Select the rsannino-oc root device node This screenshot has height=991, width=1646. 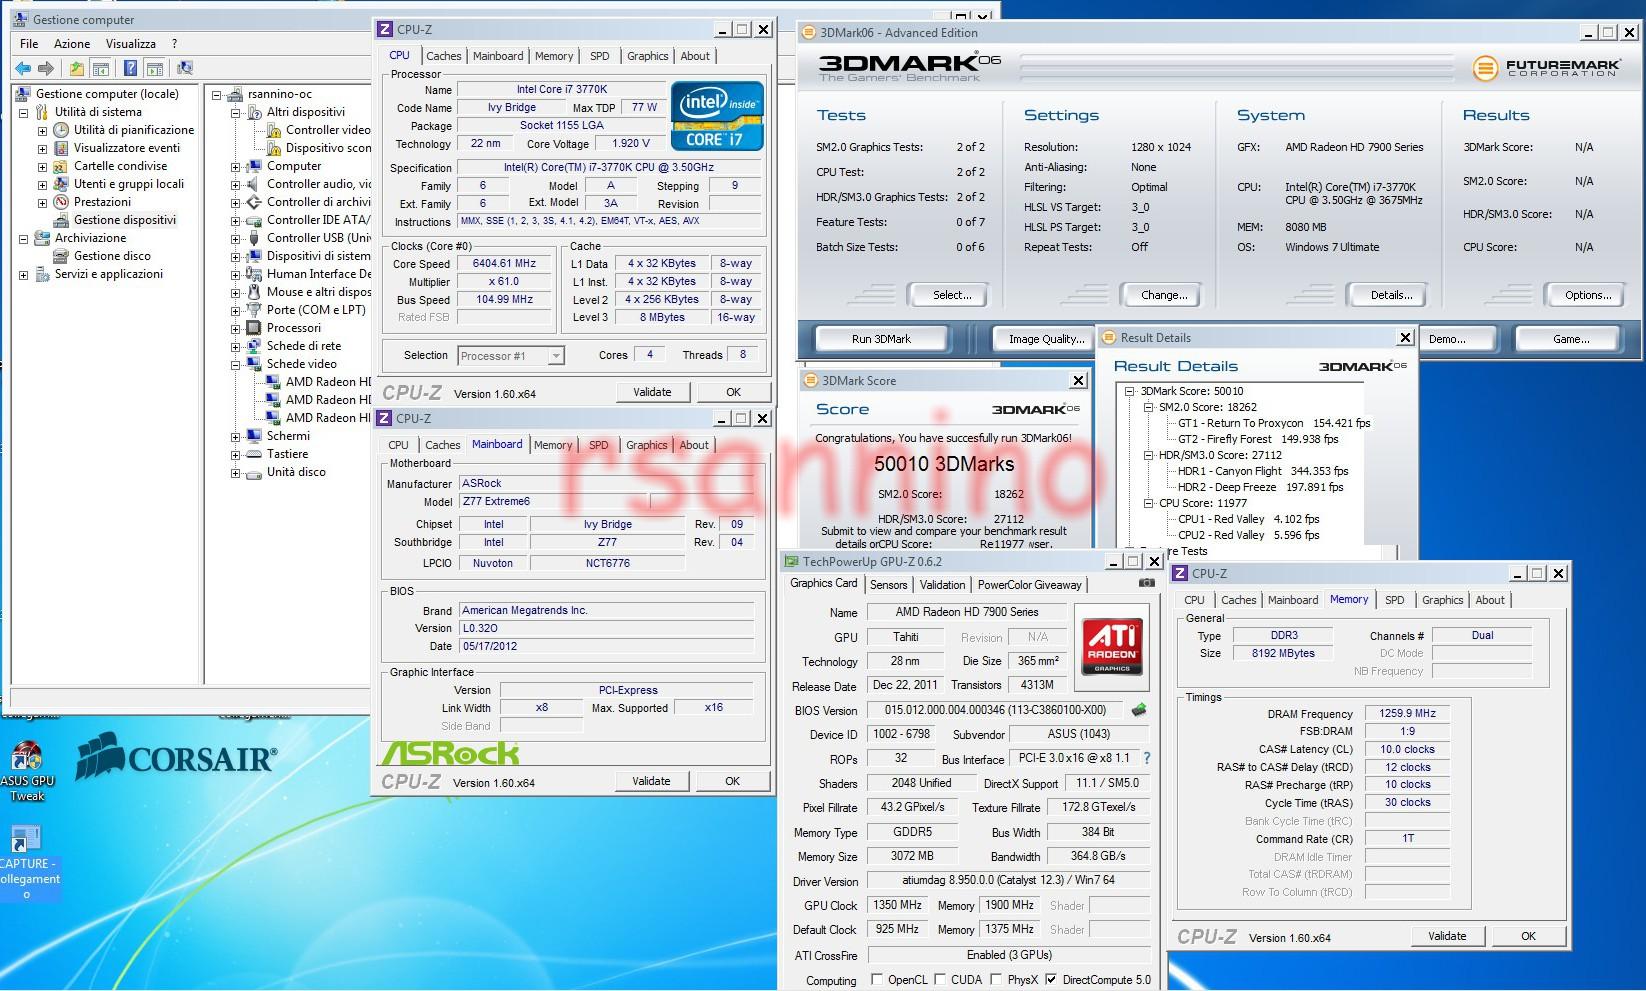[280, 95]
